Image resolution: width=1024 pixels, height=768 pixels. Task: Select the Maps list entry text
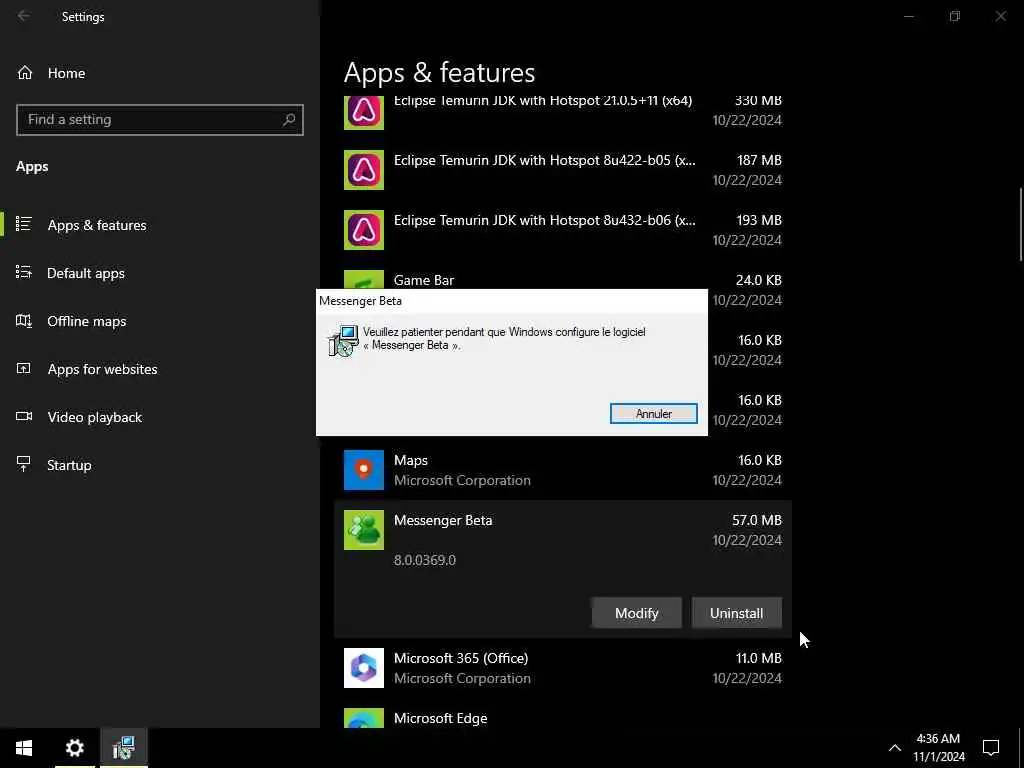click(x=411, y=460)
